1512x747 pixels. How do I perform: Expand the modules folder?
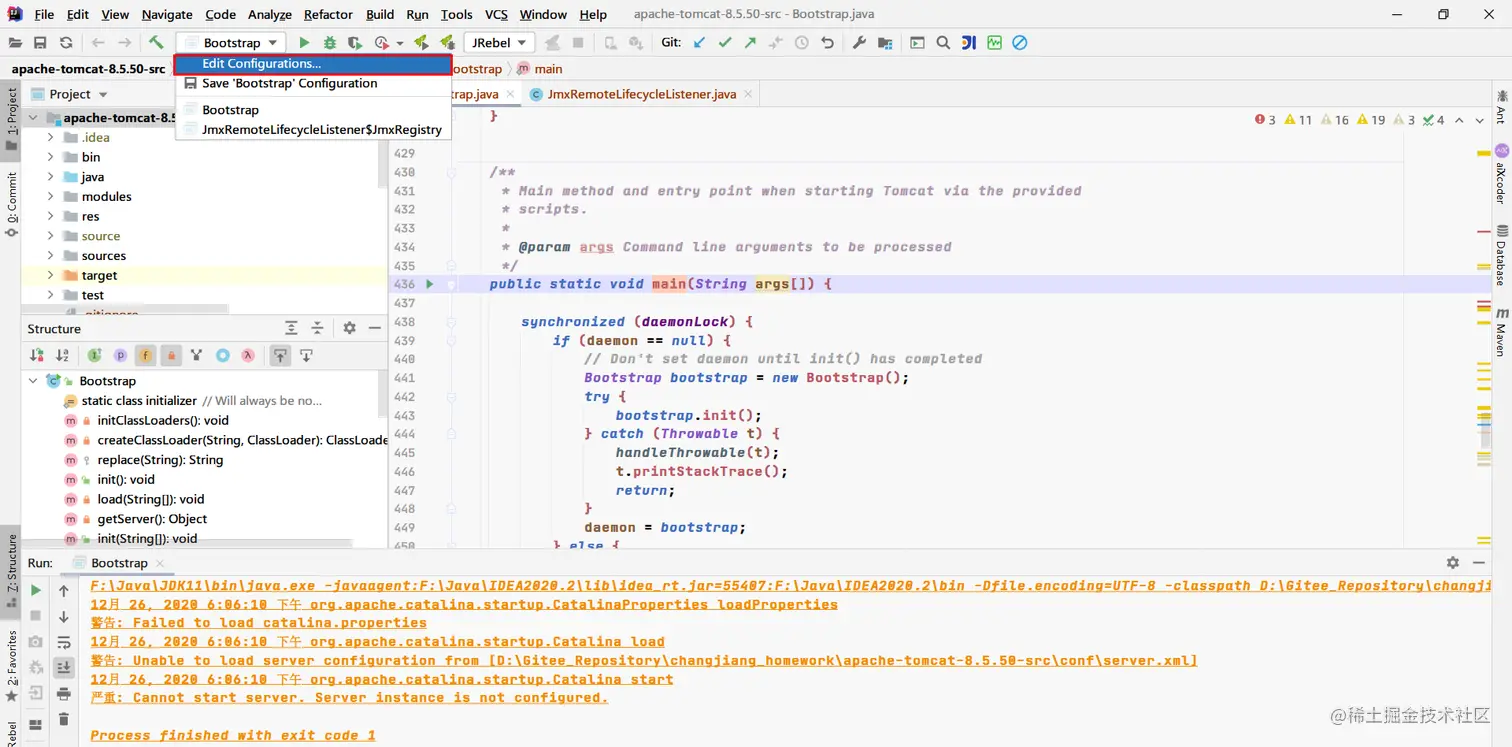[51, 197]
